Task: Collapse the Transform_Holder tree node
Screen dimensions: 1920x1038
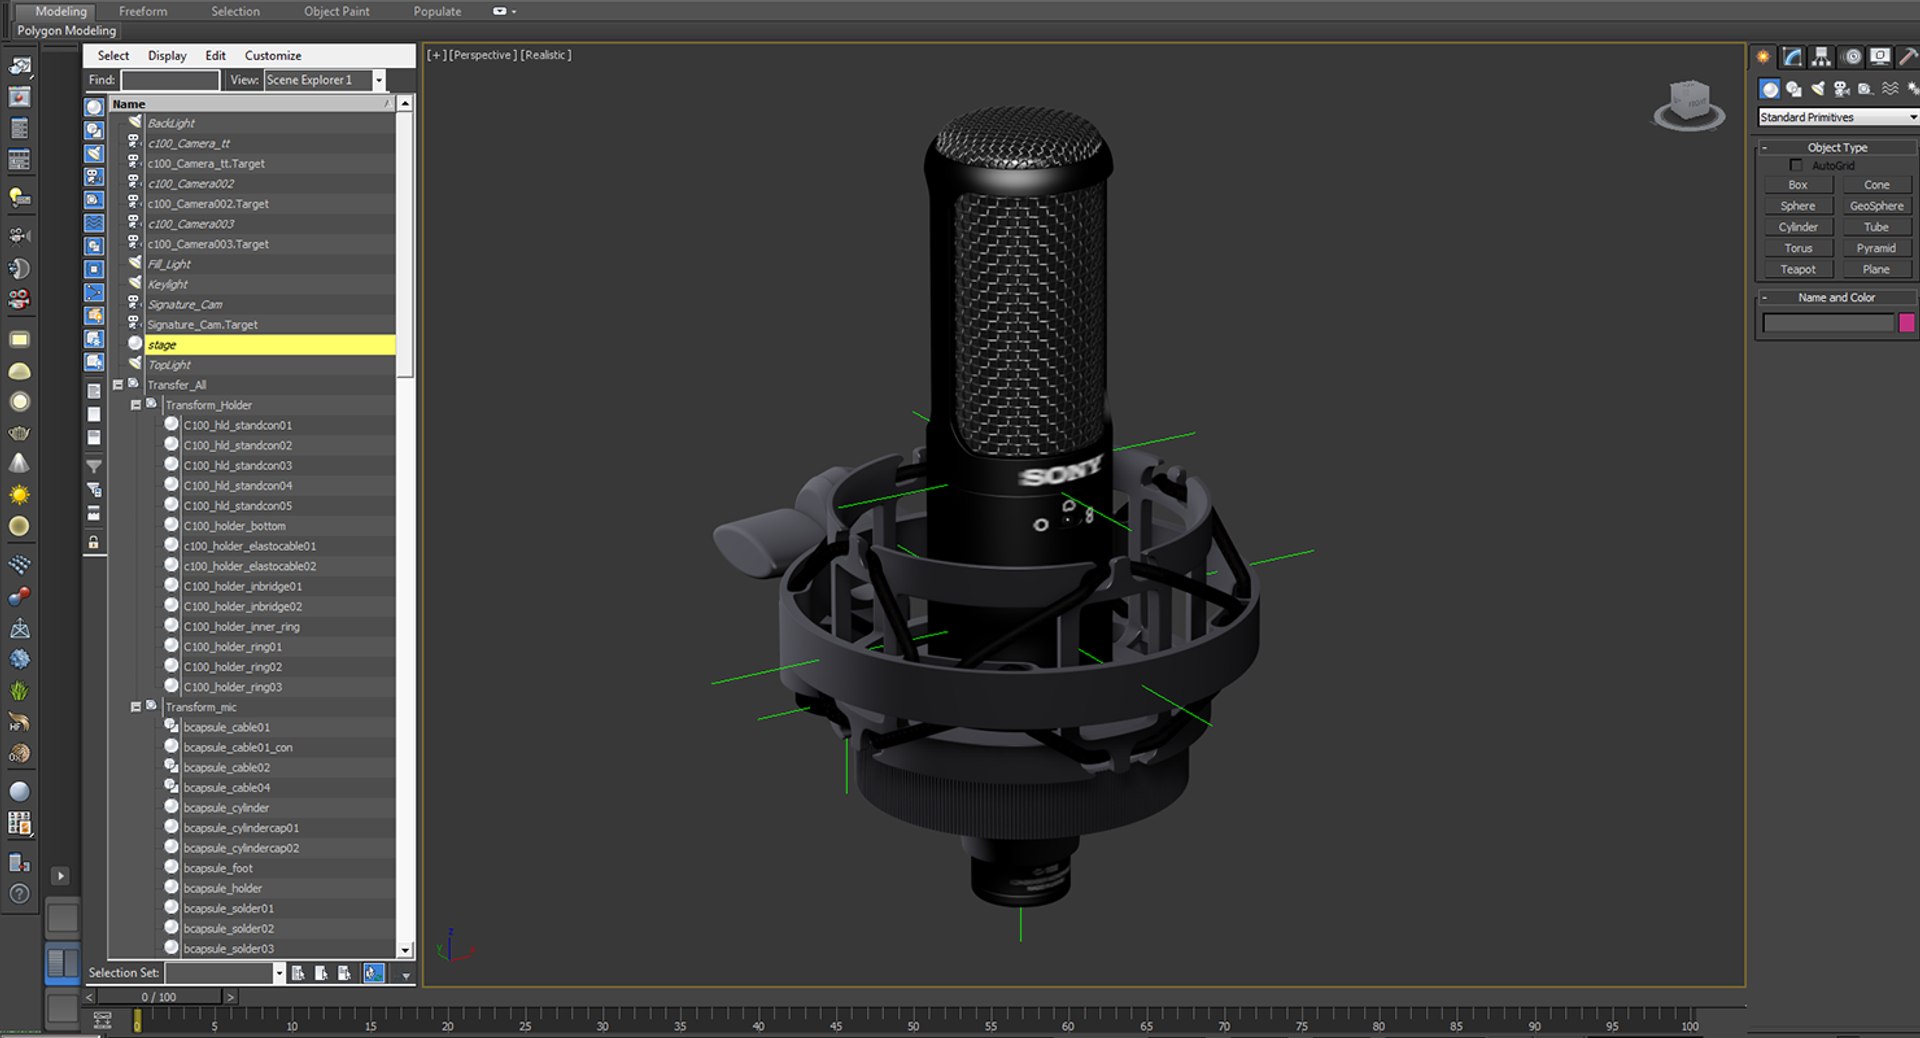Action: point(136,405)
